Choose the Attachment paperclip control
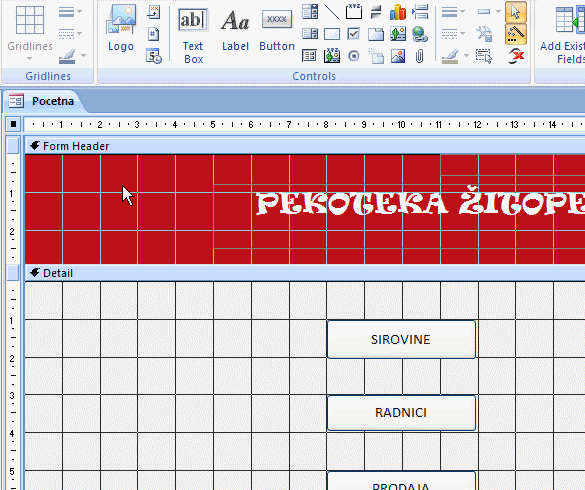This screenshot has width=585, height=490. pos(419,56)
